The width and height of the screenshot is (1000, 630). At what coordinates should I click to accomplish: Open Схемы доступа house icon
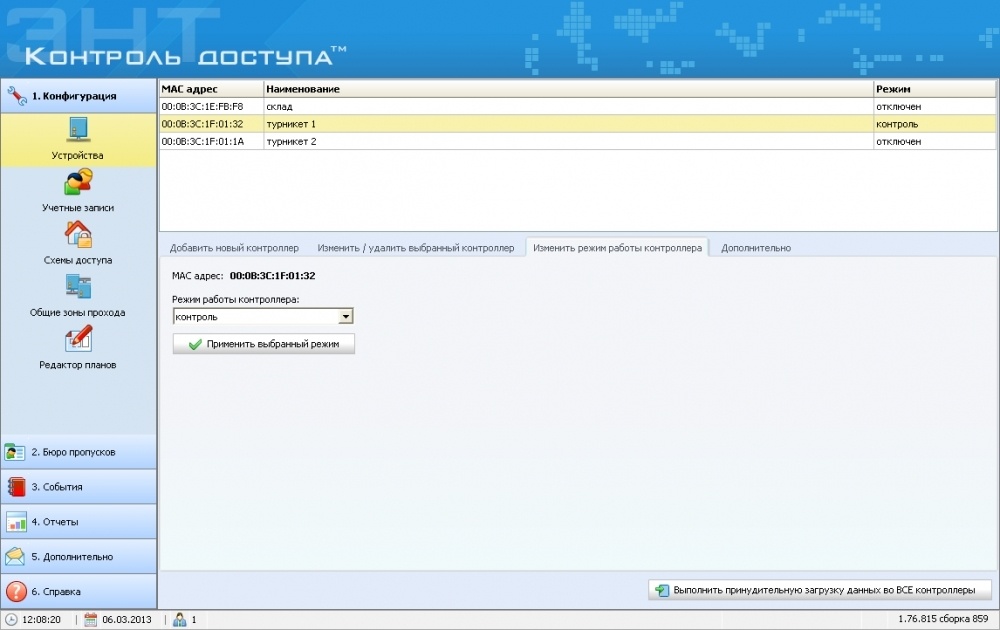[x=78, y=234]
